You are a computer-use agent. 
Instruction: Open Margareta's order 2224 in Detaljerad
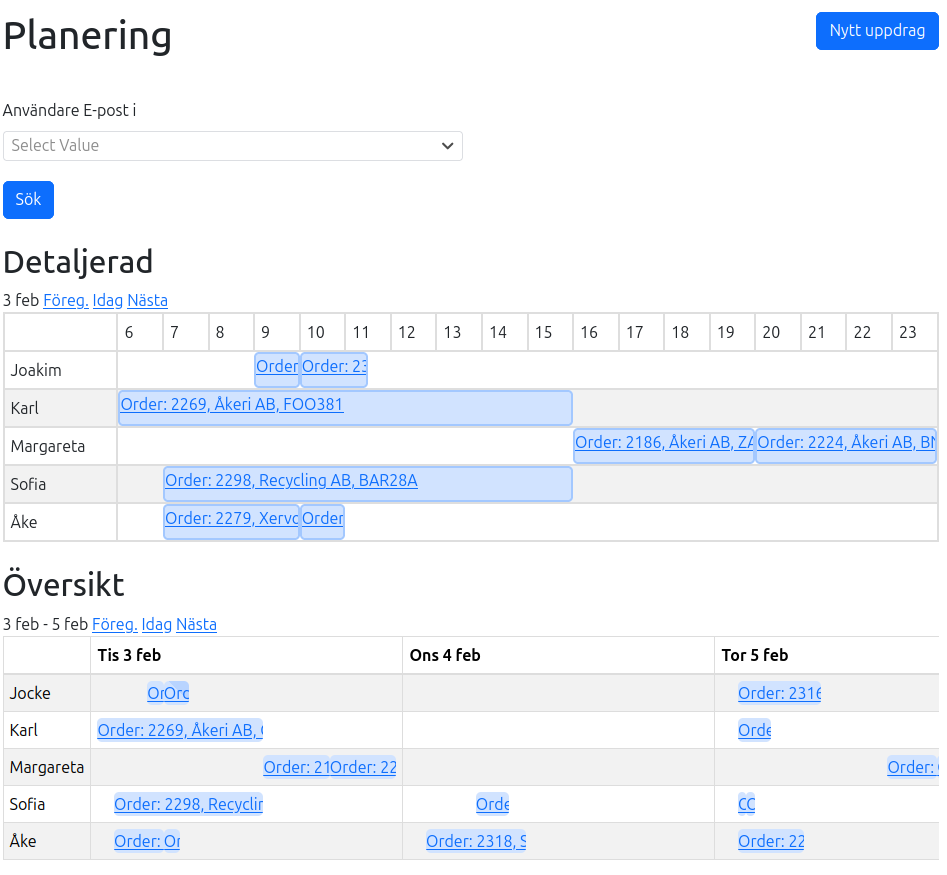click(x=846, y=443)
